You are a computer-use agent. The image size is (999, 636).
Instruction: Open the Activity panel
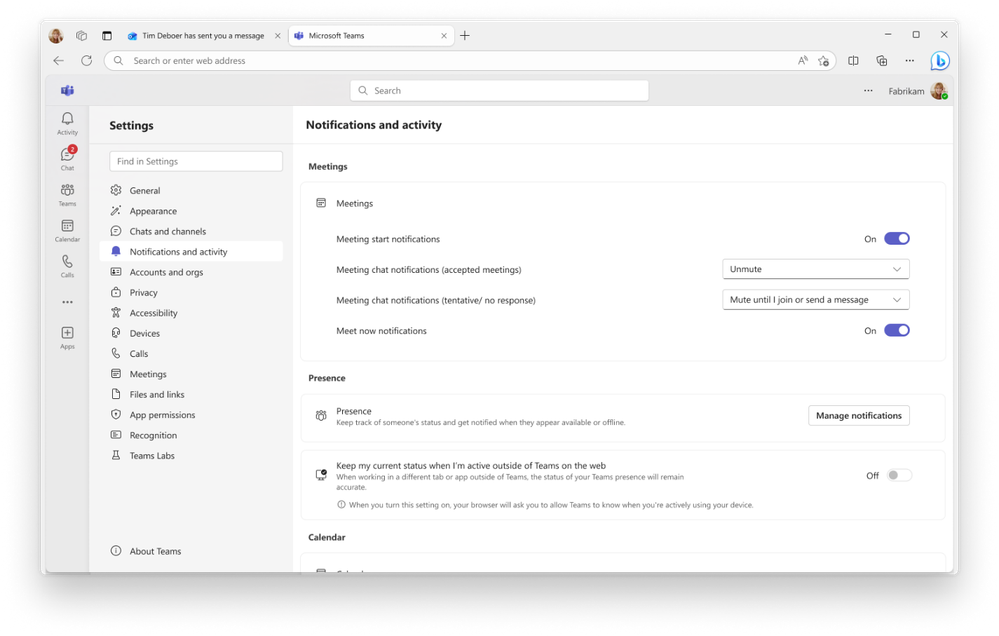[x=66, y=123]
